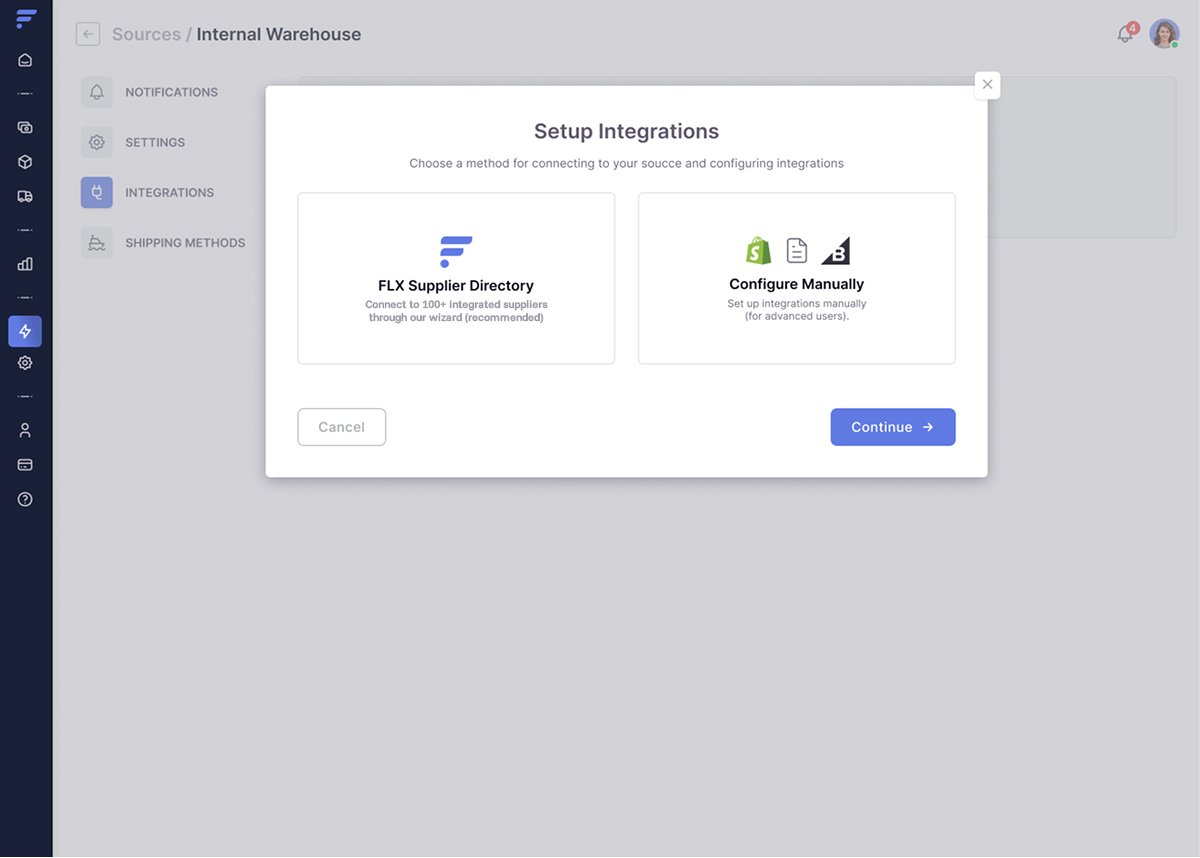This screenshot has height=858, width=1200.
Task: Open the SETTINGS tab
Action: click(x=155, y=142)
